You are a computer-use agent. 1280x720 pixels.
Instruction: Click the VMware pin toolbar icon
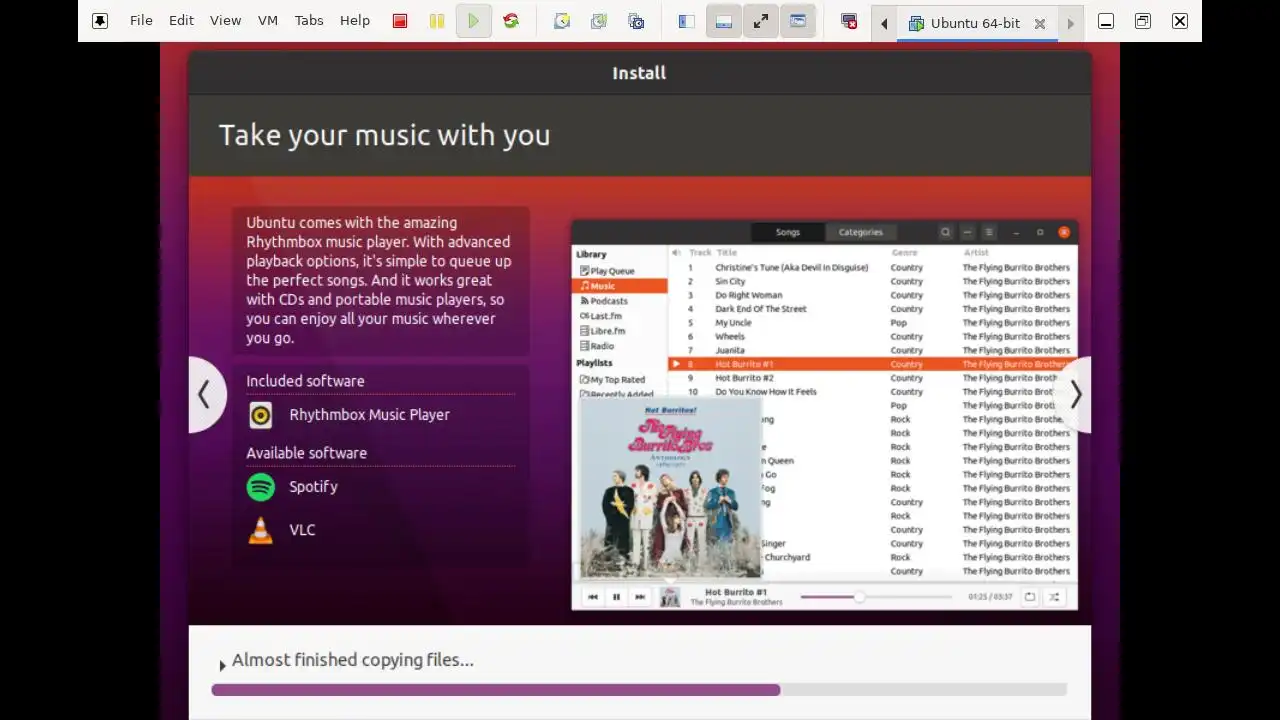[100, 21]
